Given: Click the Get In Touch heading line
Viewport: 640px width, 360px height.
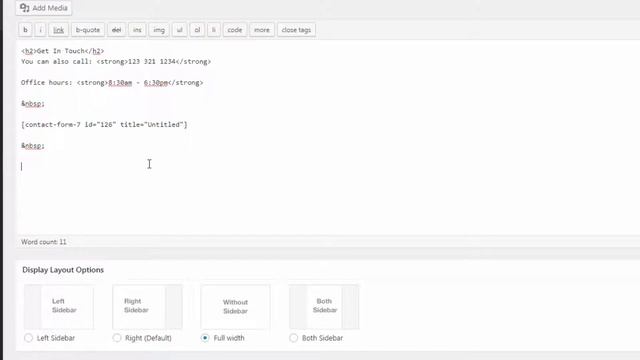Looking at the screenshot, I should (x=63, y=51).
